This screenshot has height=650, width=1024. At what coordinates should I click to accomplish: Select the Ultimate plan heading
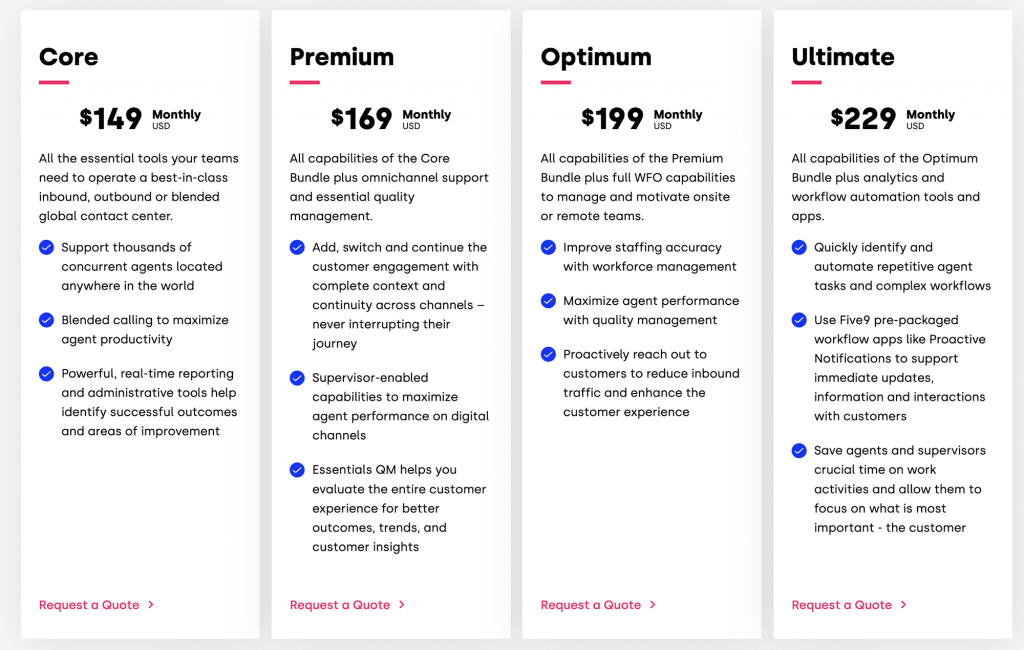(x=843, y=57)
